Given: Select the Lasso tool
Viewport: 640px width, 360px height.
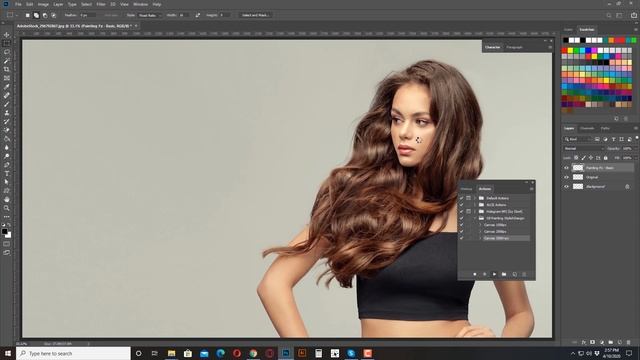Looking at the screenshot, I should 7,52.
